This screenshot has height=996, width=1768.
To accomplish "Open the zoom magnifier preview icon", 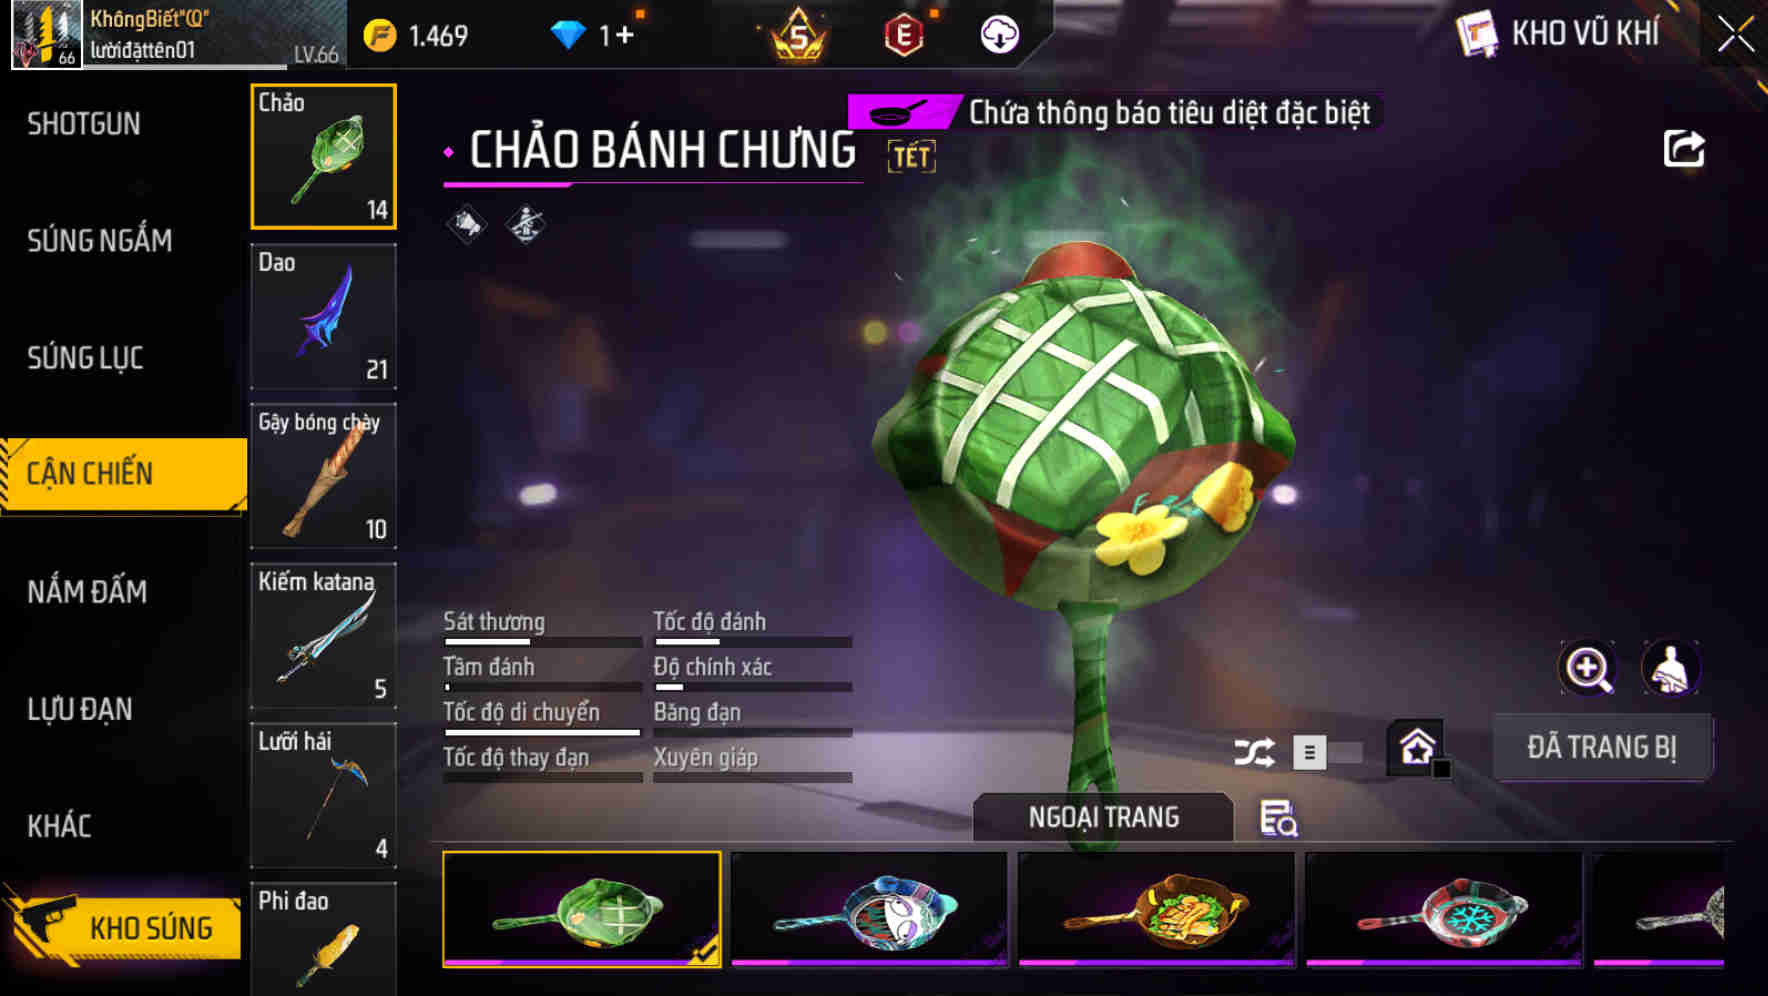I will pyautogui.click(x=1588, y=668).
